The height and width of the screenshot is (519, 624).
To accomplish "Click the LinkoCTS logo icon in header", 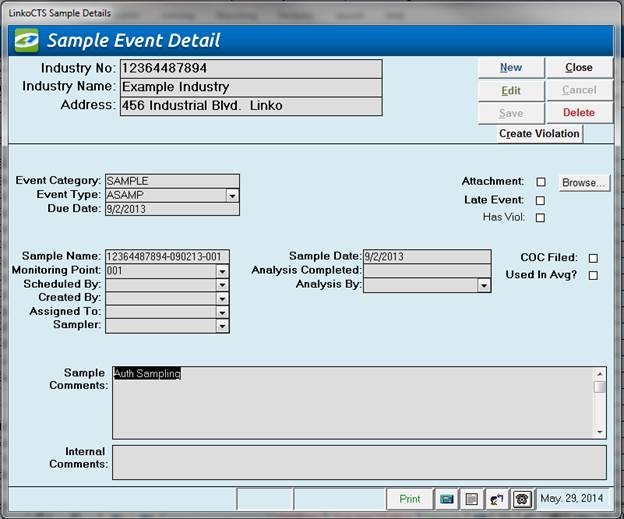I will pyautogui.click(x=27, y=40).
